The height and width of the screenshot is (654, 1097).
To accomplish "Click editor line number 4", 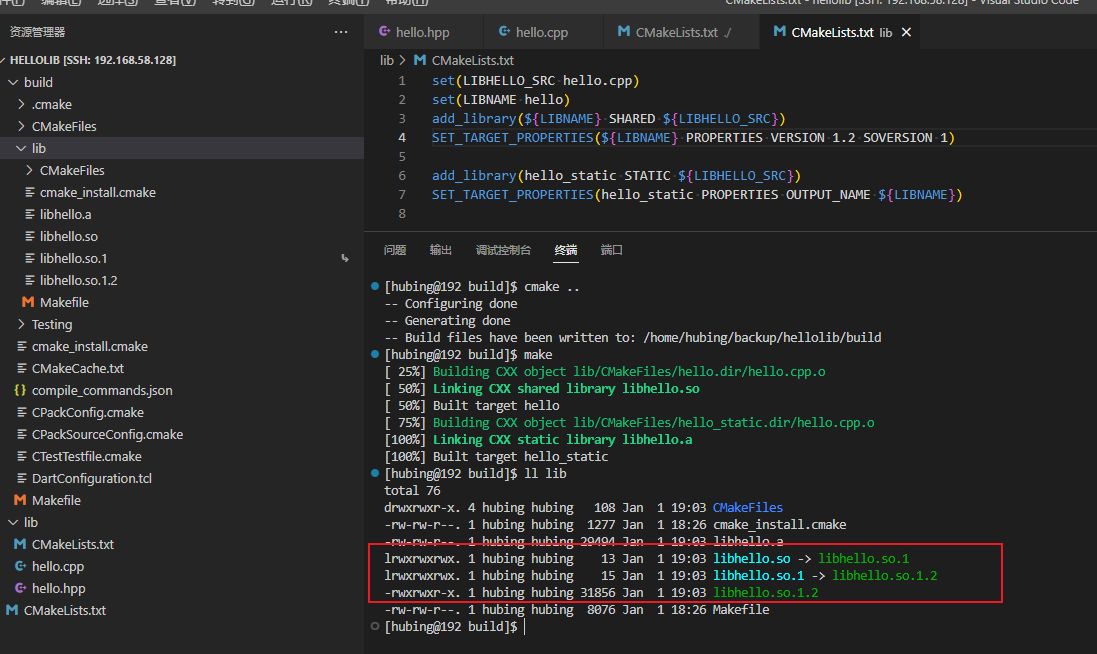I will 402,138.
